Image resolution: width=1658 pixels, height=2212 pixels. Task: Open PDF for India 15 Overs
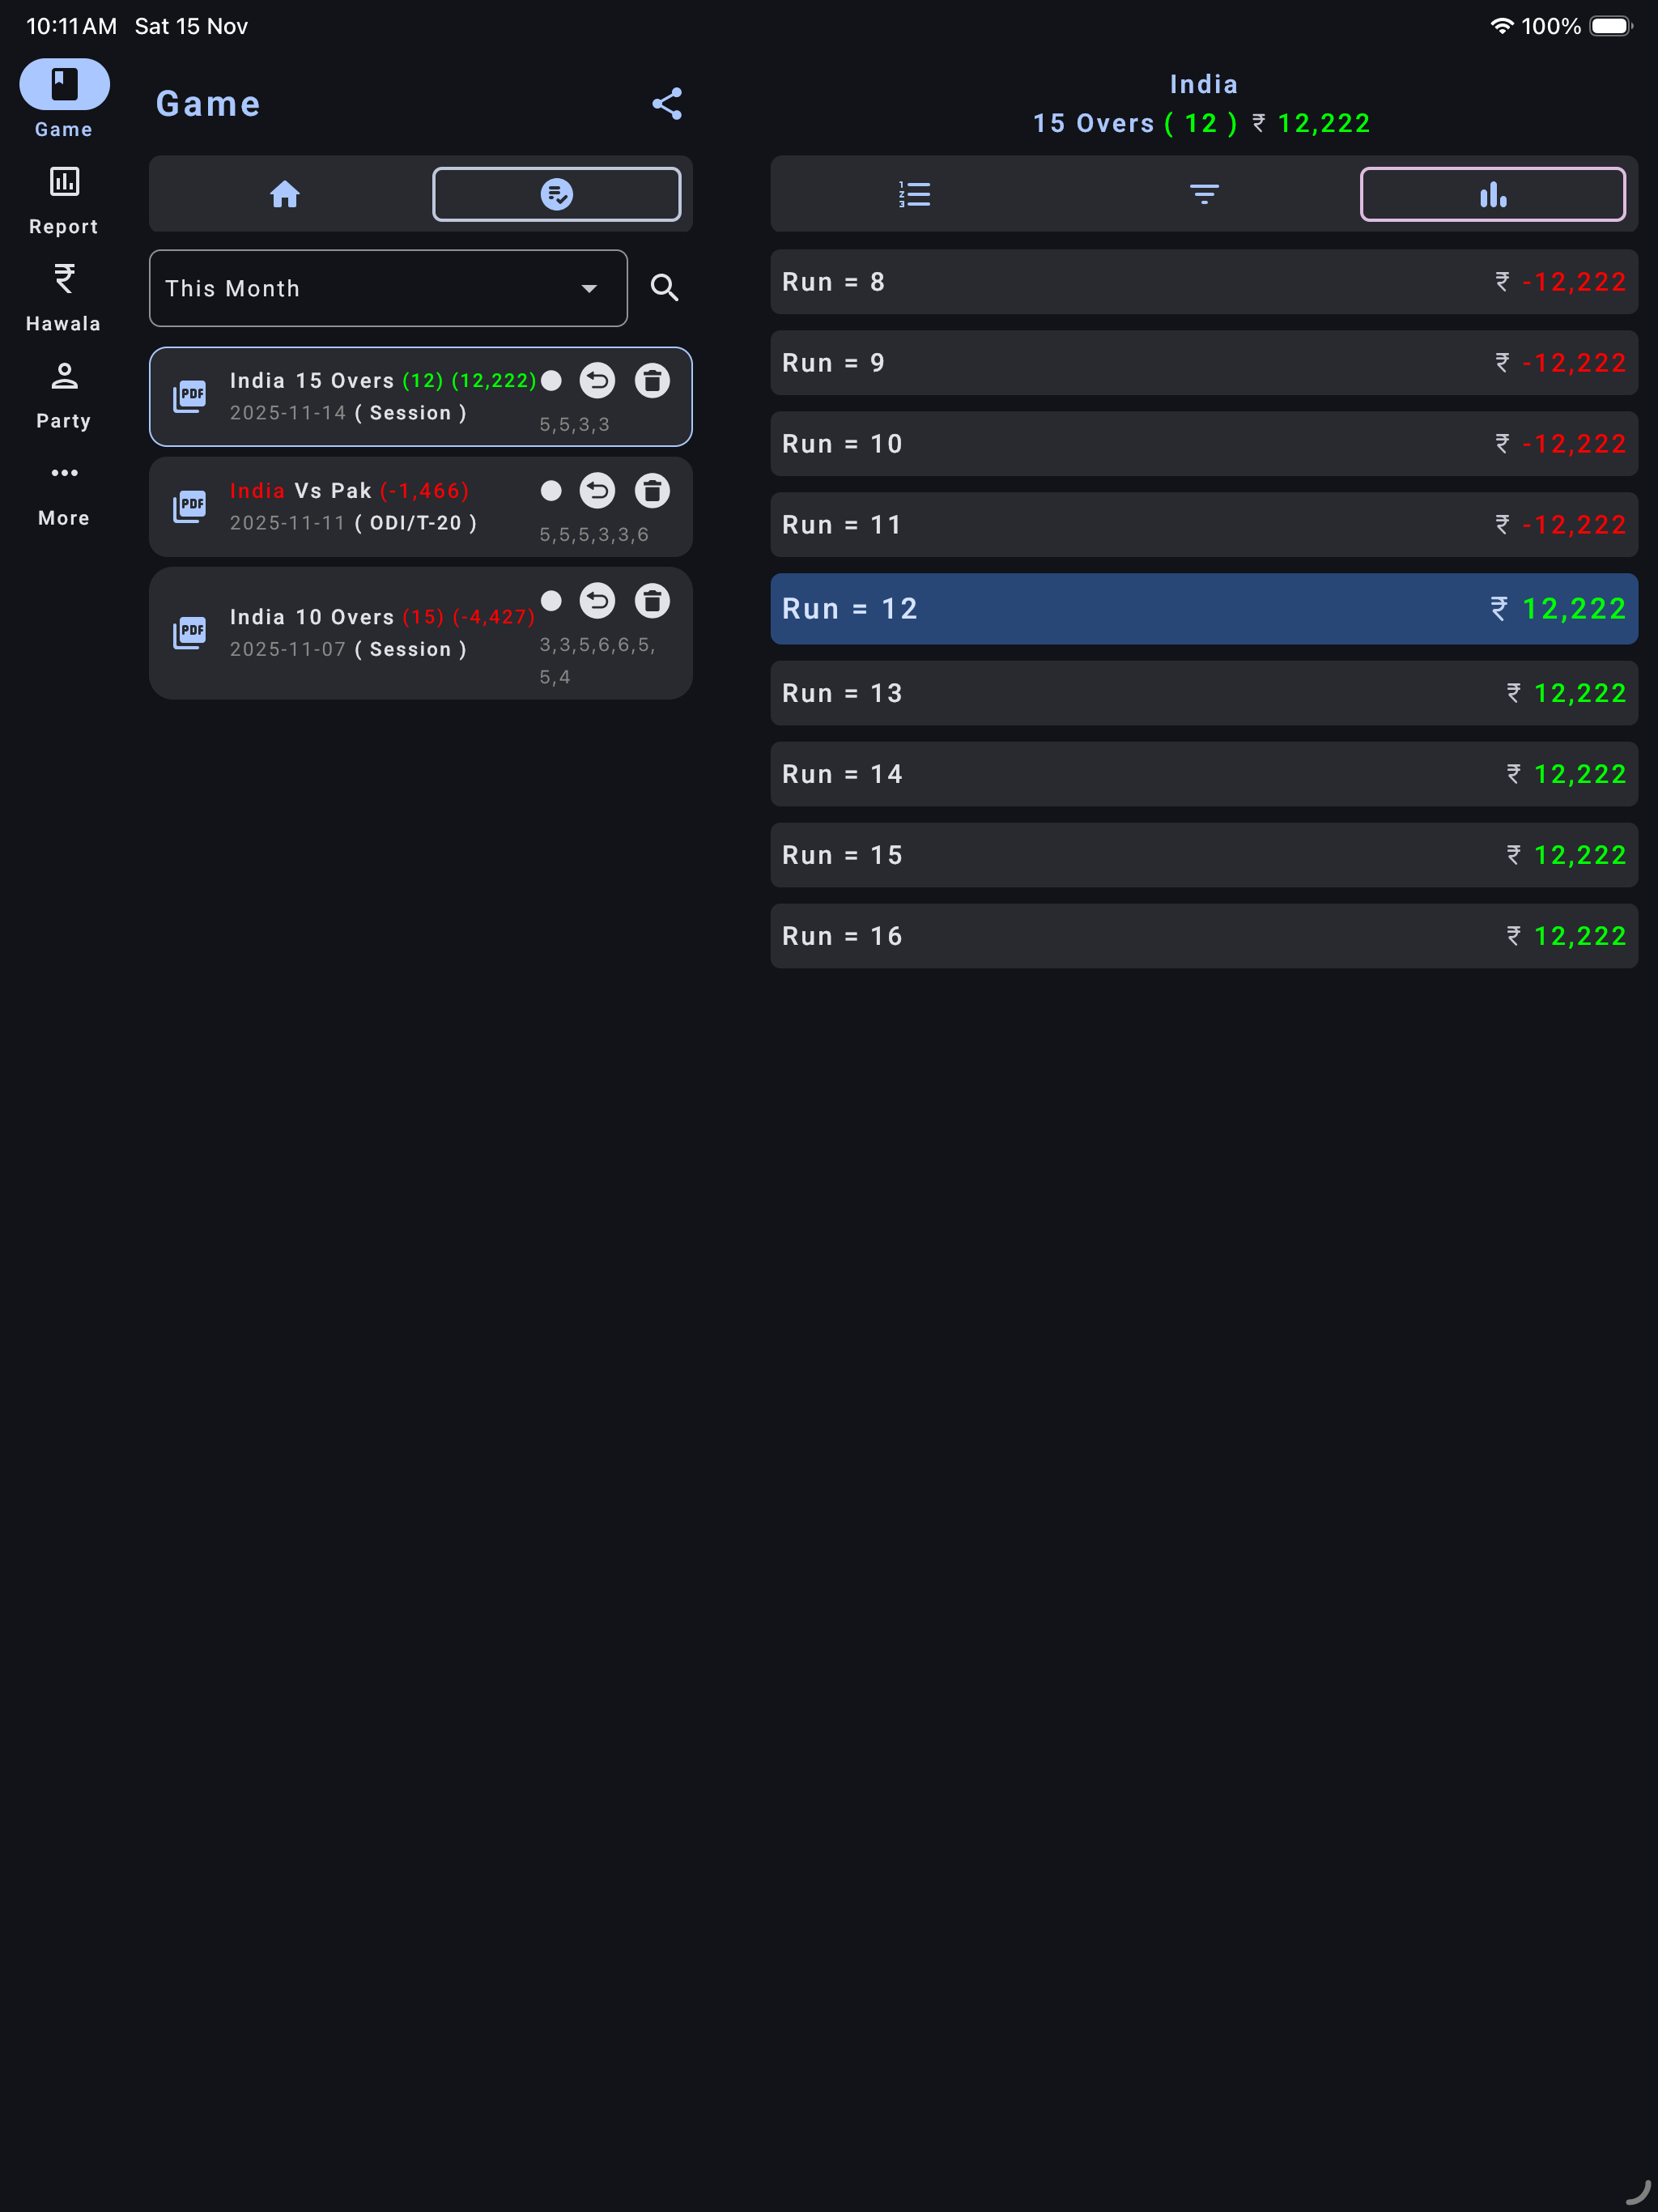click(189, 396)
